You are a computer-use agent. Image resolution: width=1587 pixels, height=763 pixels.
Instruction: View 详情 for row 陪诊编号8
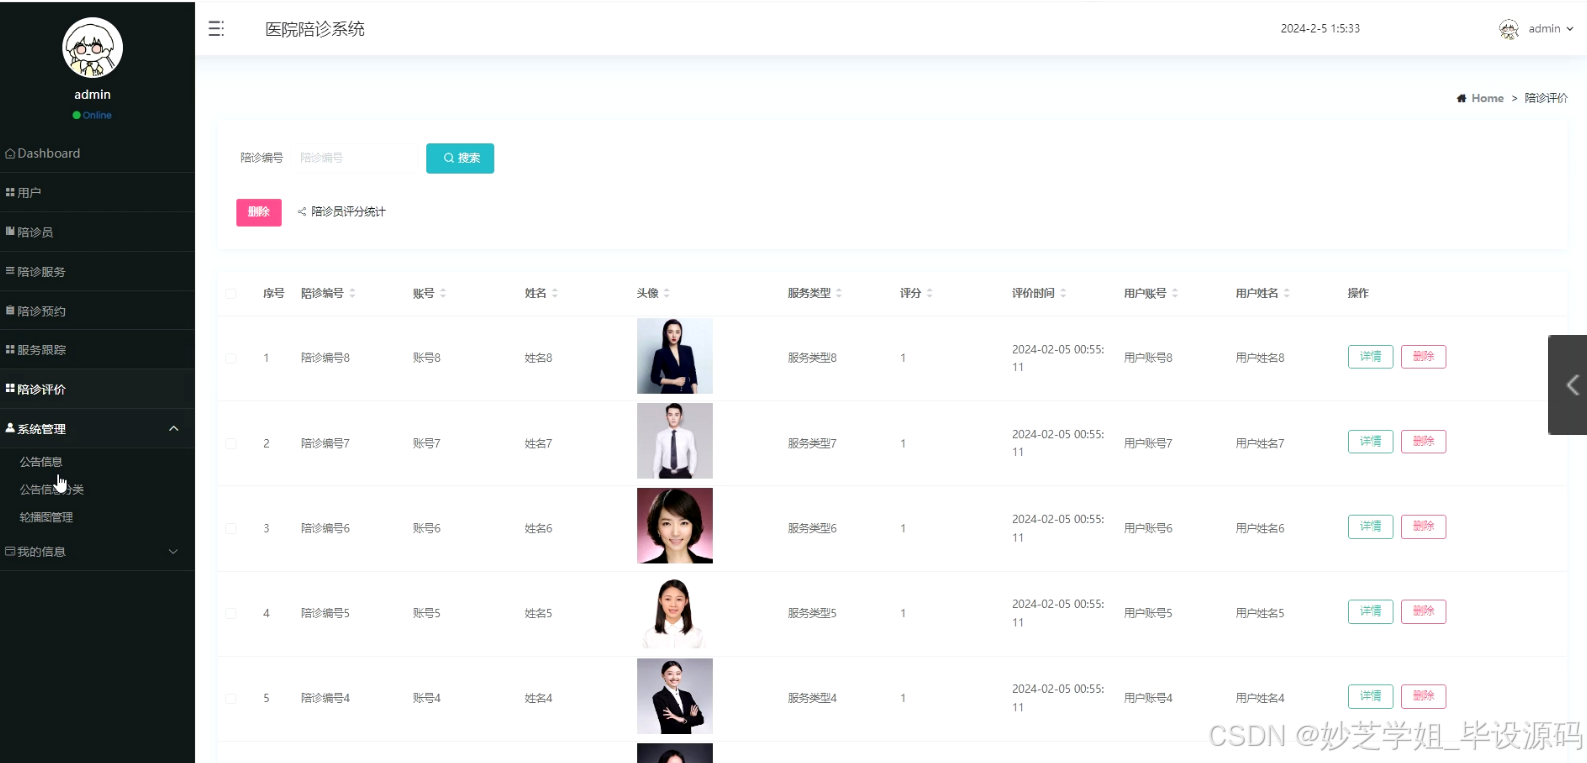point(1370,357)
